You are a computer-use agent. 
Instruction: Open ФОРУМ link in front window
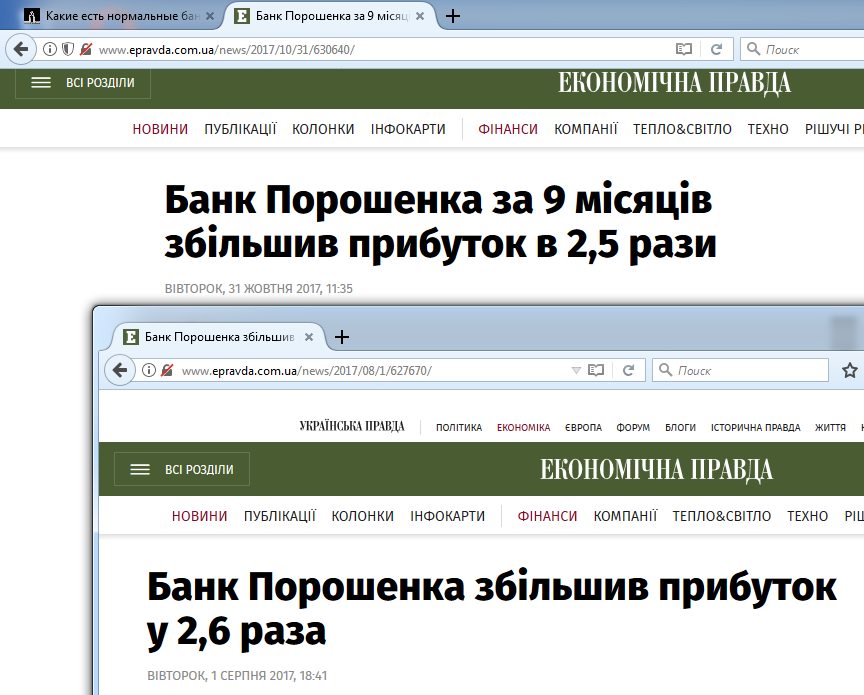pos(633,427)
